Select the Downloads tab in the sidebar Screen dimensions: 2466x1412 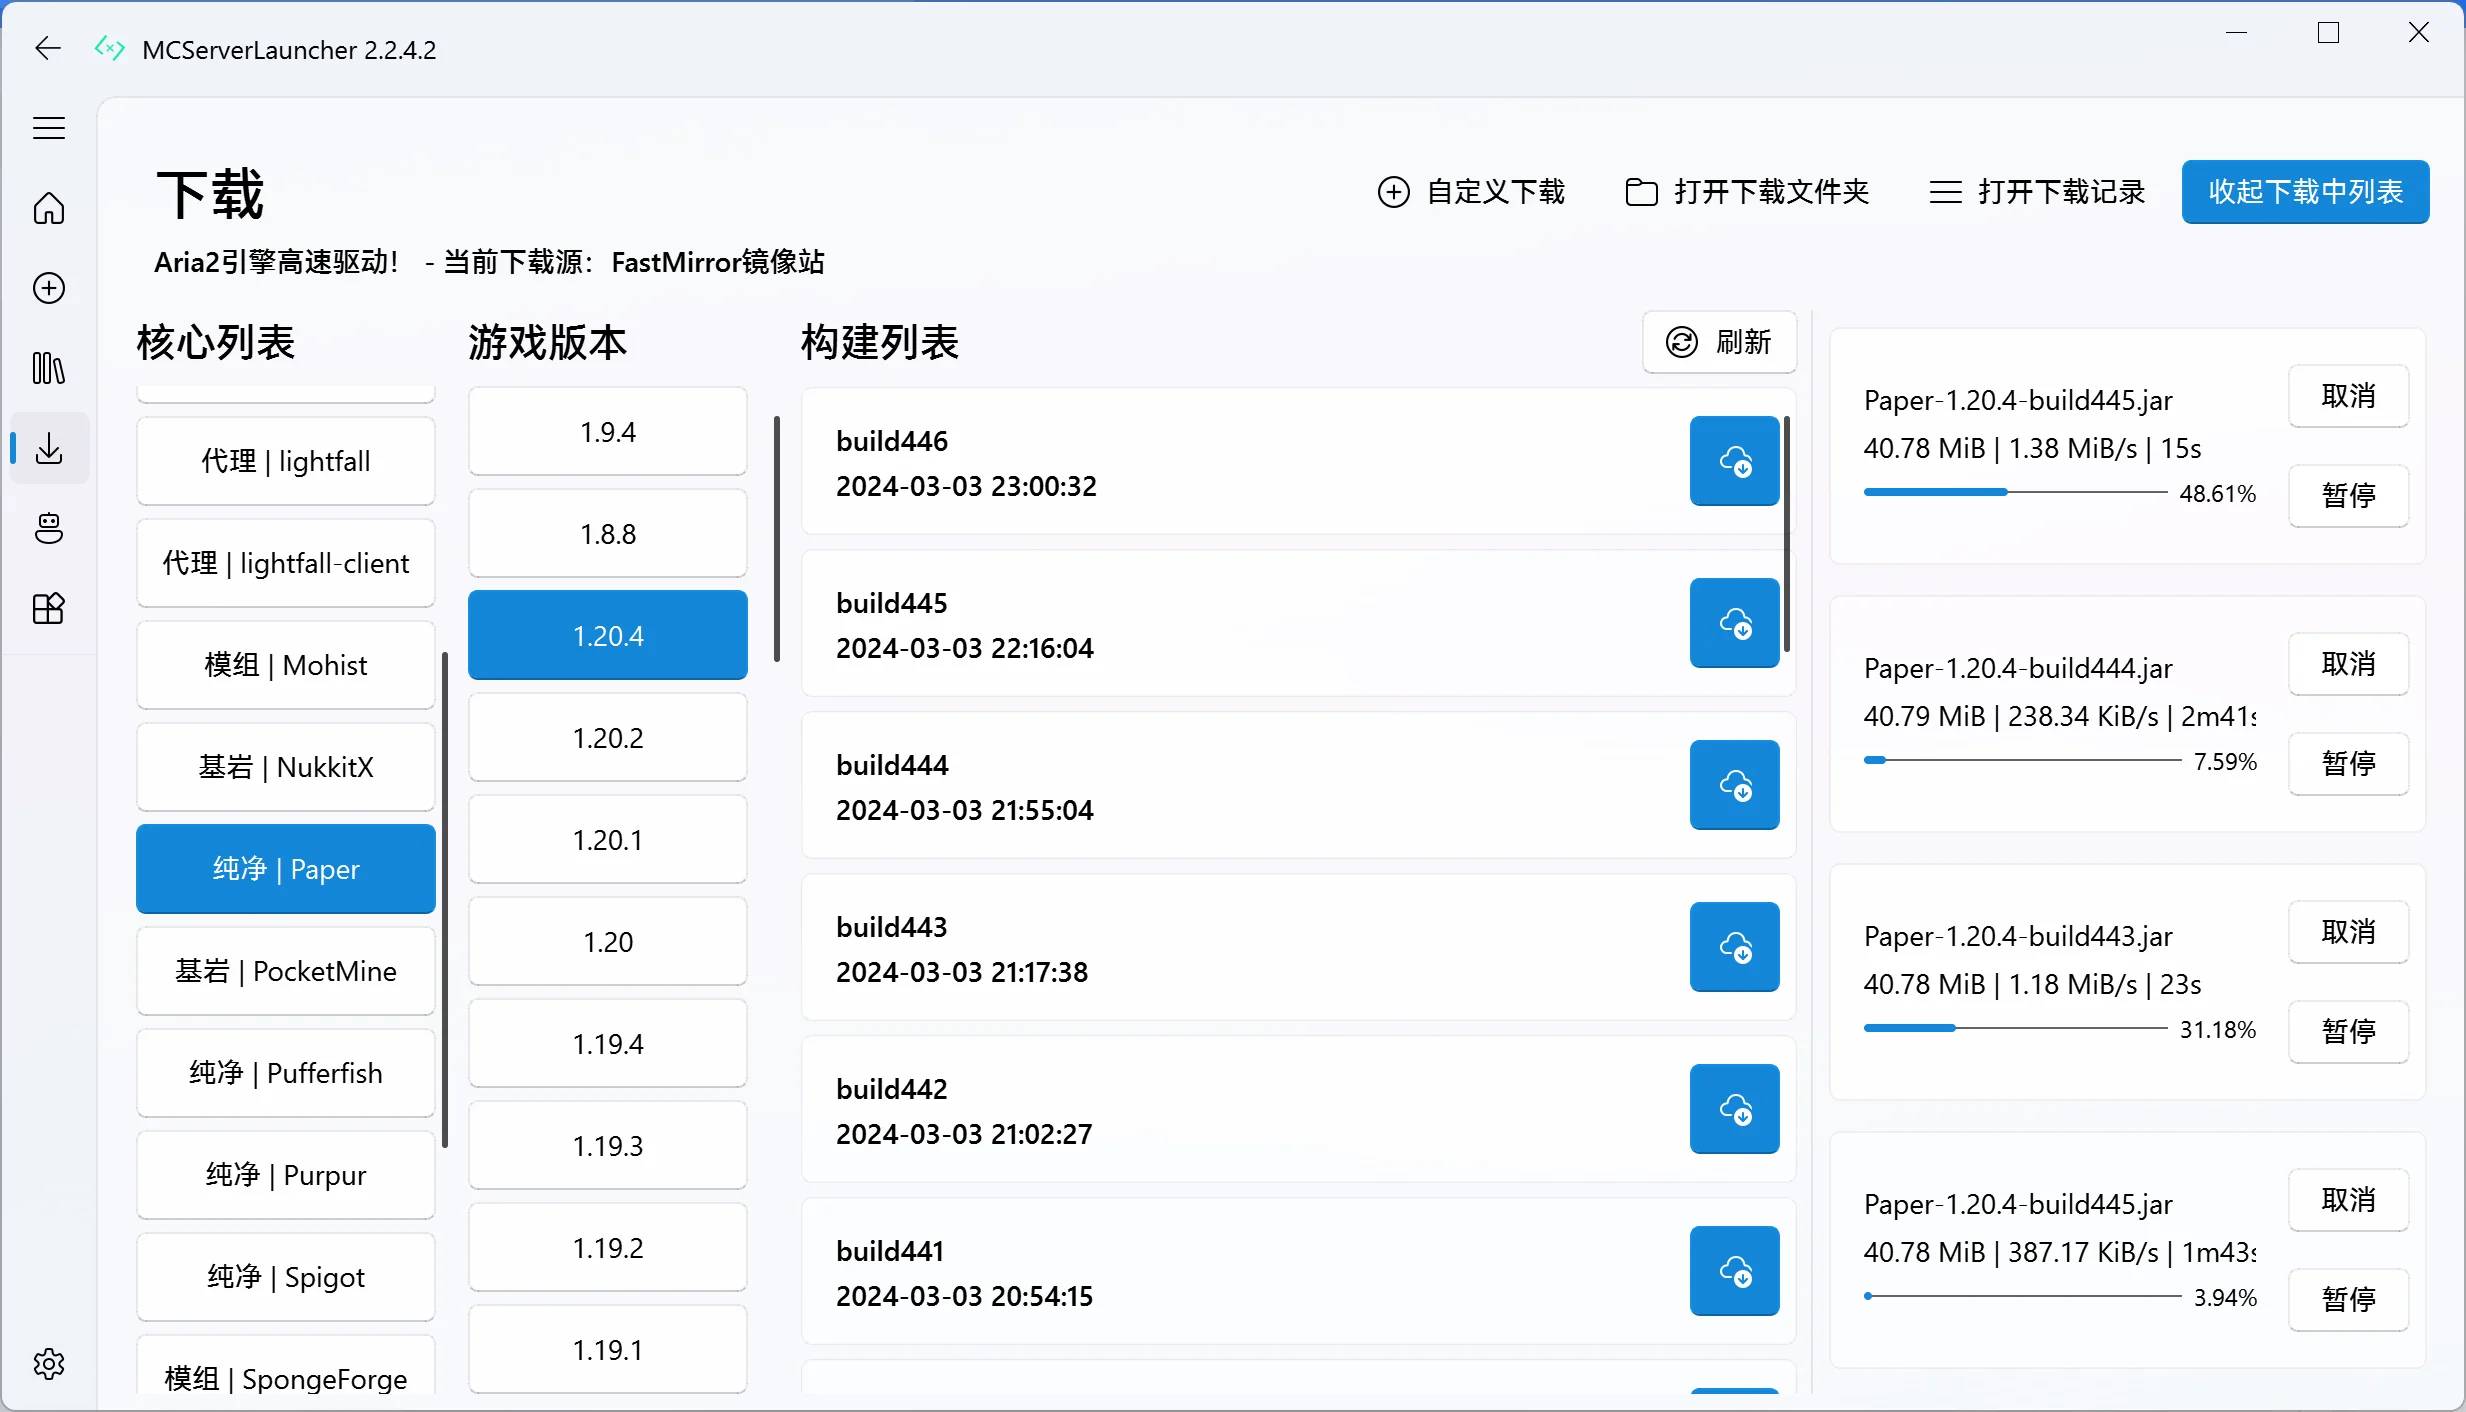48,449
